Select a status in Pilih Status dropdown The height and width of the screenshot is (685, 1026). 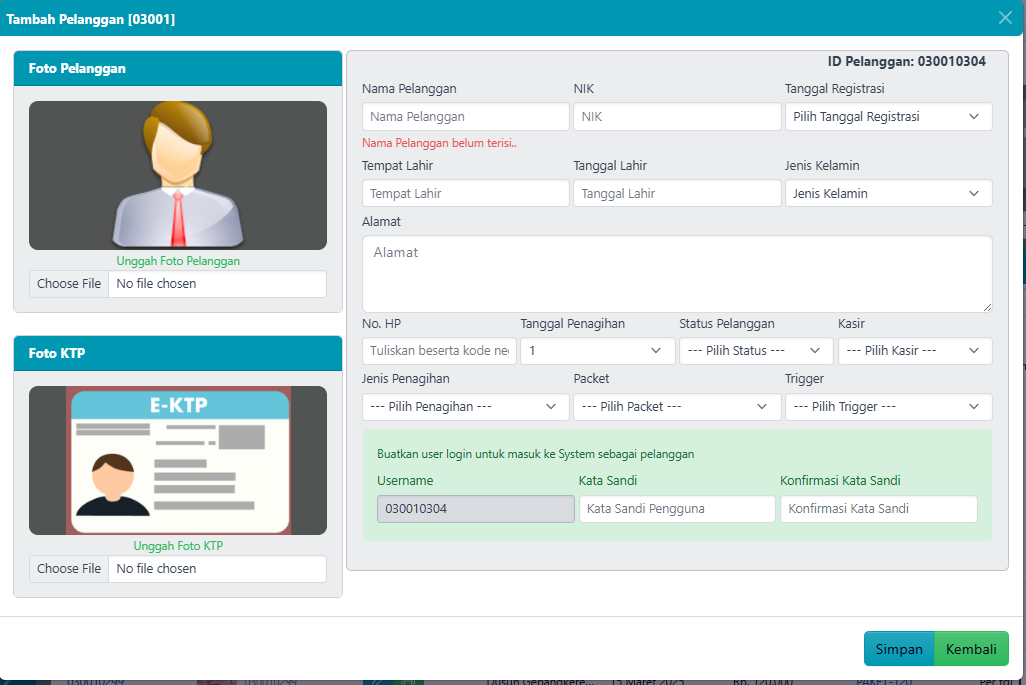tap(756, 351)
